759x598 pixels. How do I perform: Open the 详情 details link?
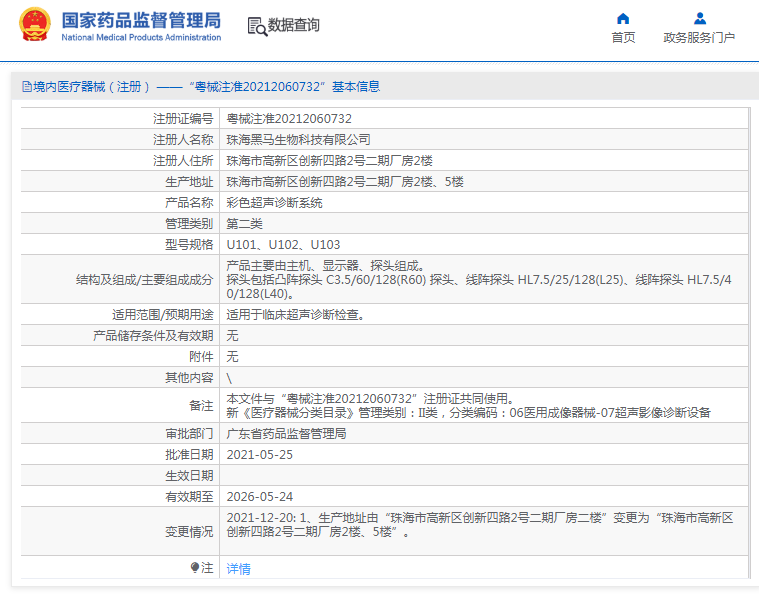point(238,568)
